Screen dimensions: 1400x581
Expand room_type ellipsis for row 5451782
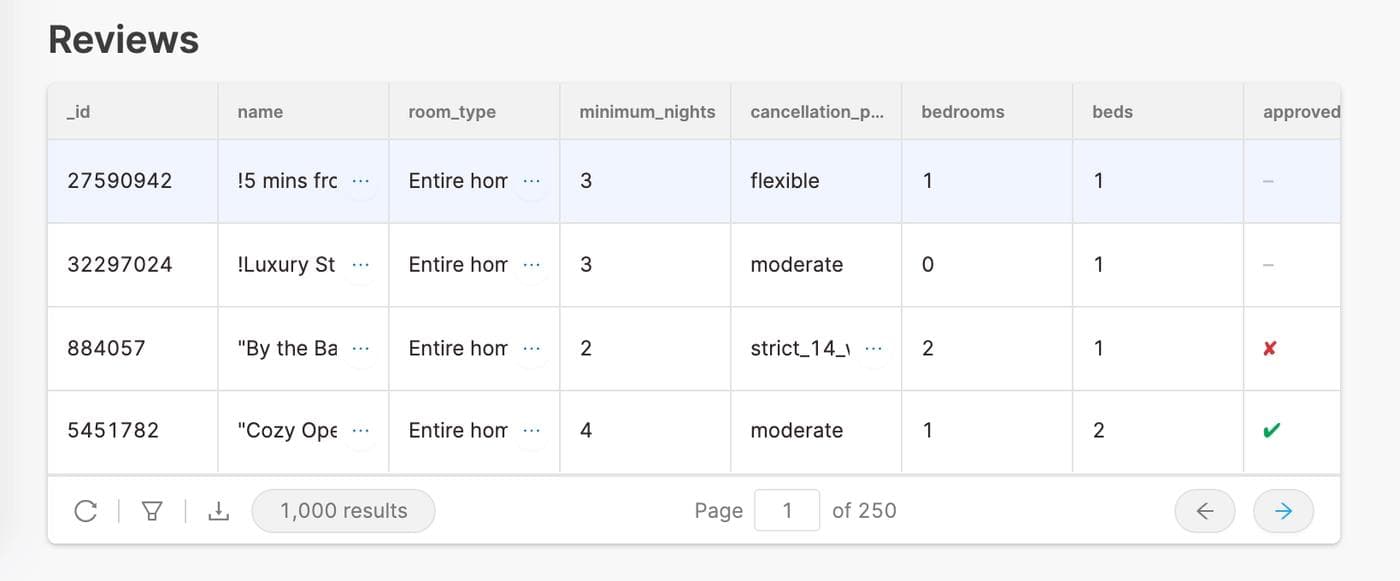tap(532, 431)
